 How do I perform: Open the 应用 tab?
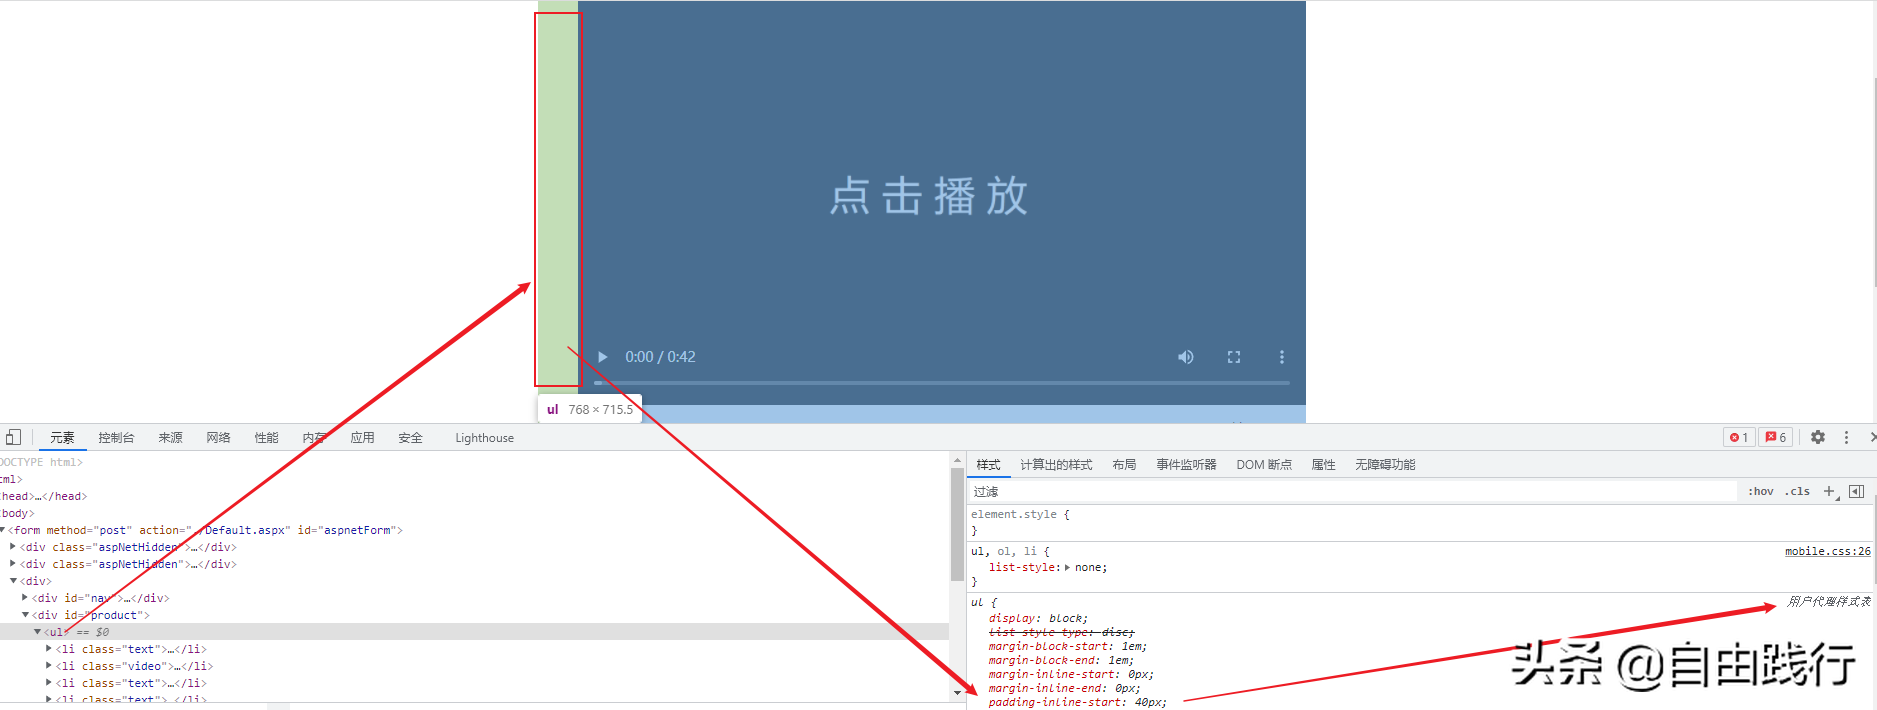pos(362,438)
